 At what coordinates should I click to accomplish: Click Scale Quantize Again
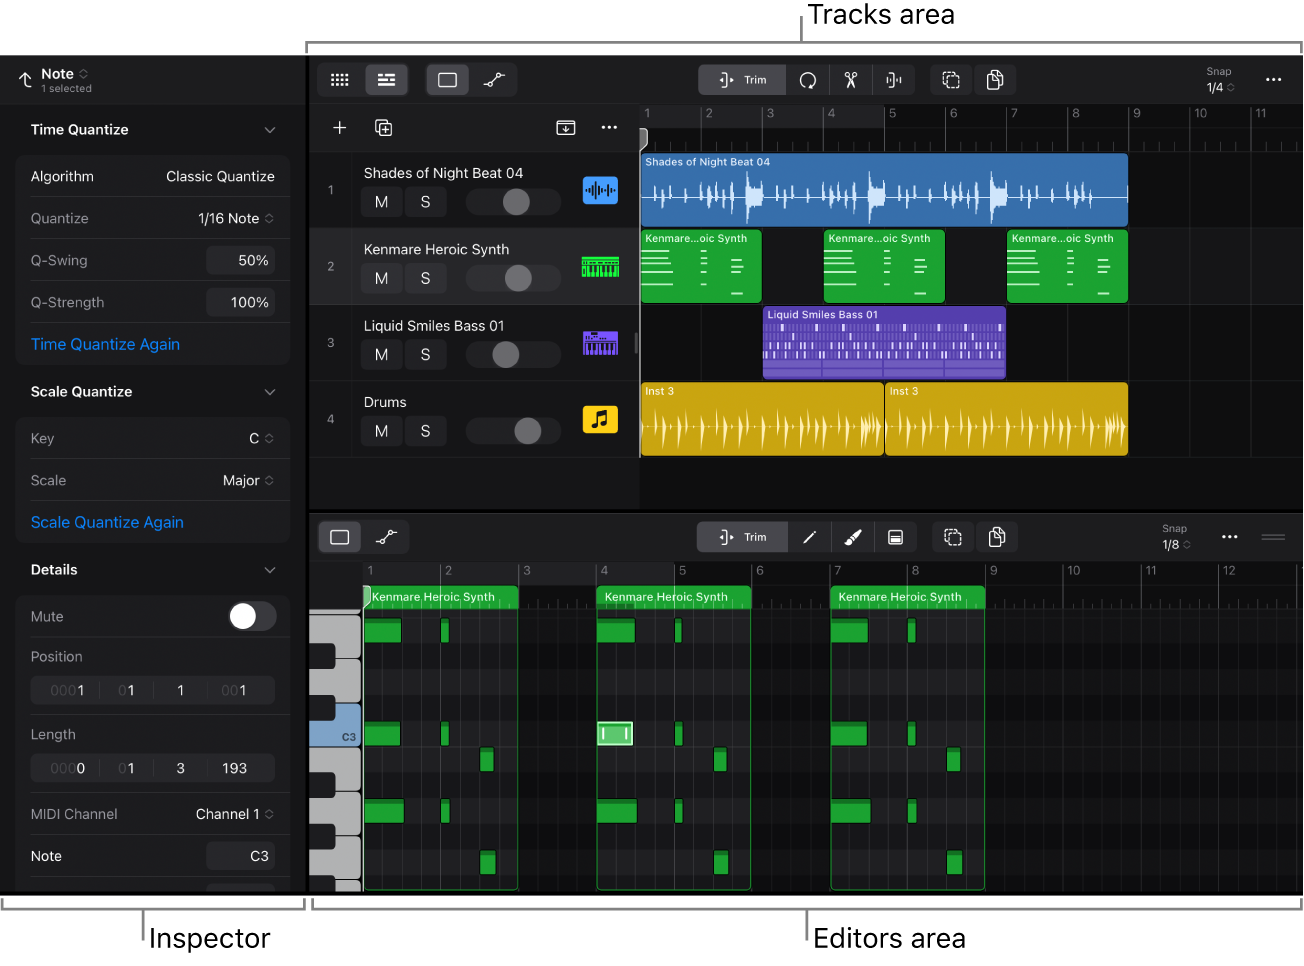(x=107, y=522)
